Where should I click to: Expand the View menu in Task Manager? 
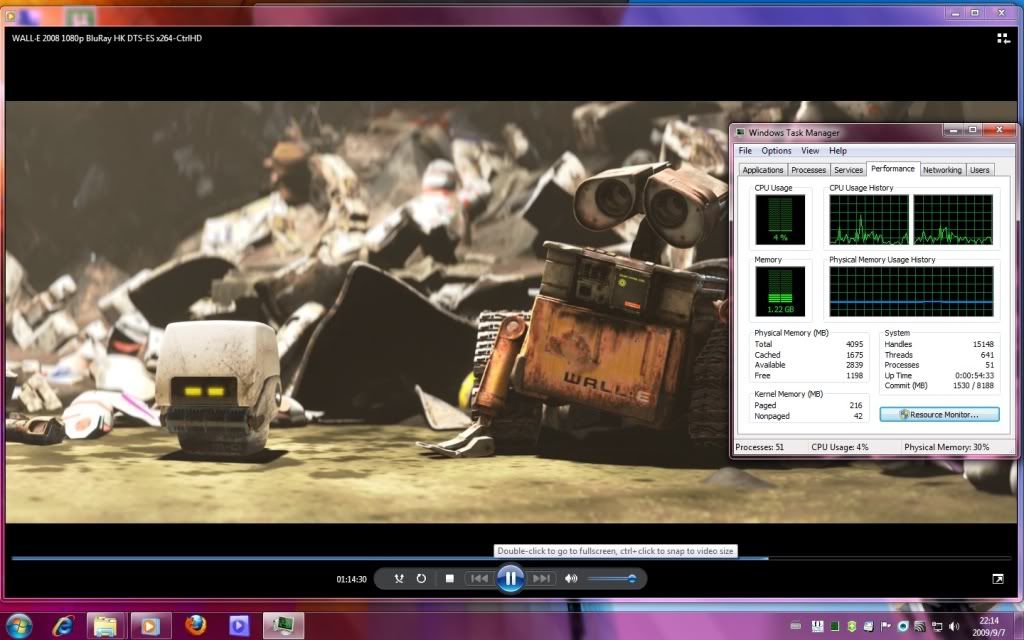810,151
